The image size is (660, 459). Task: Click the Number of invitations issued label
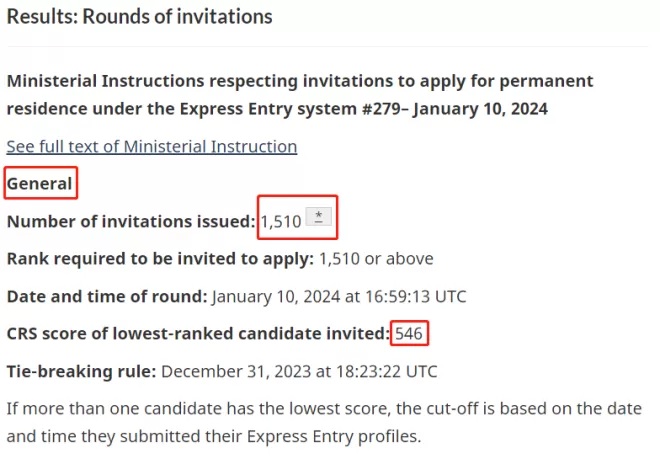click(x=131, y=221)
